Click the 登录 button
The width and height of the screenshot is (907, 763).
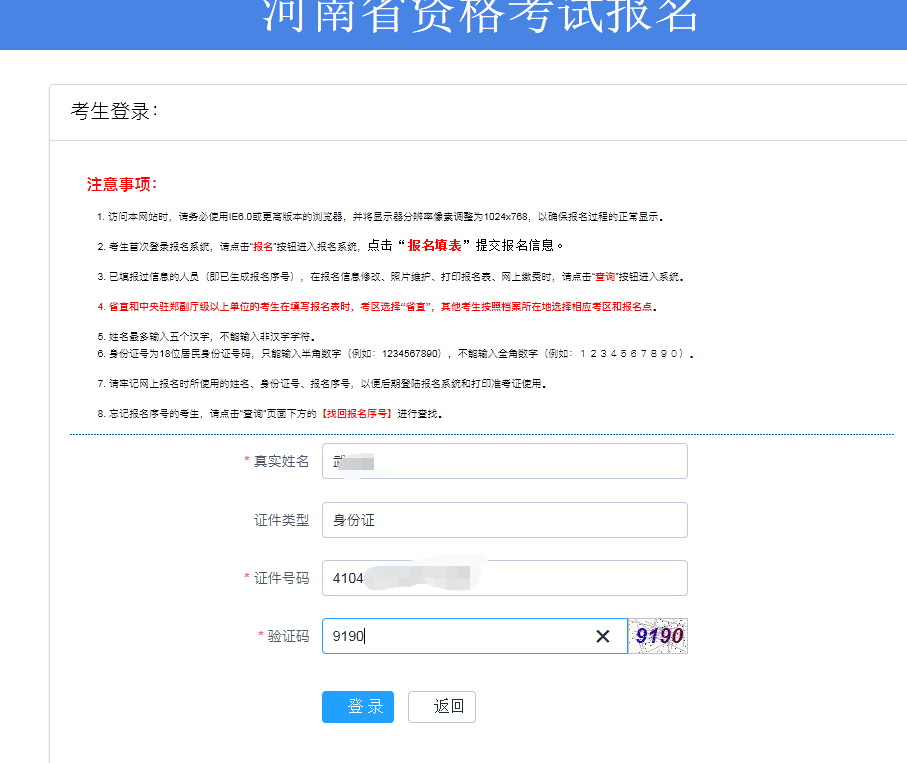(357, 707)
